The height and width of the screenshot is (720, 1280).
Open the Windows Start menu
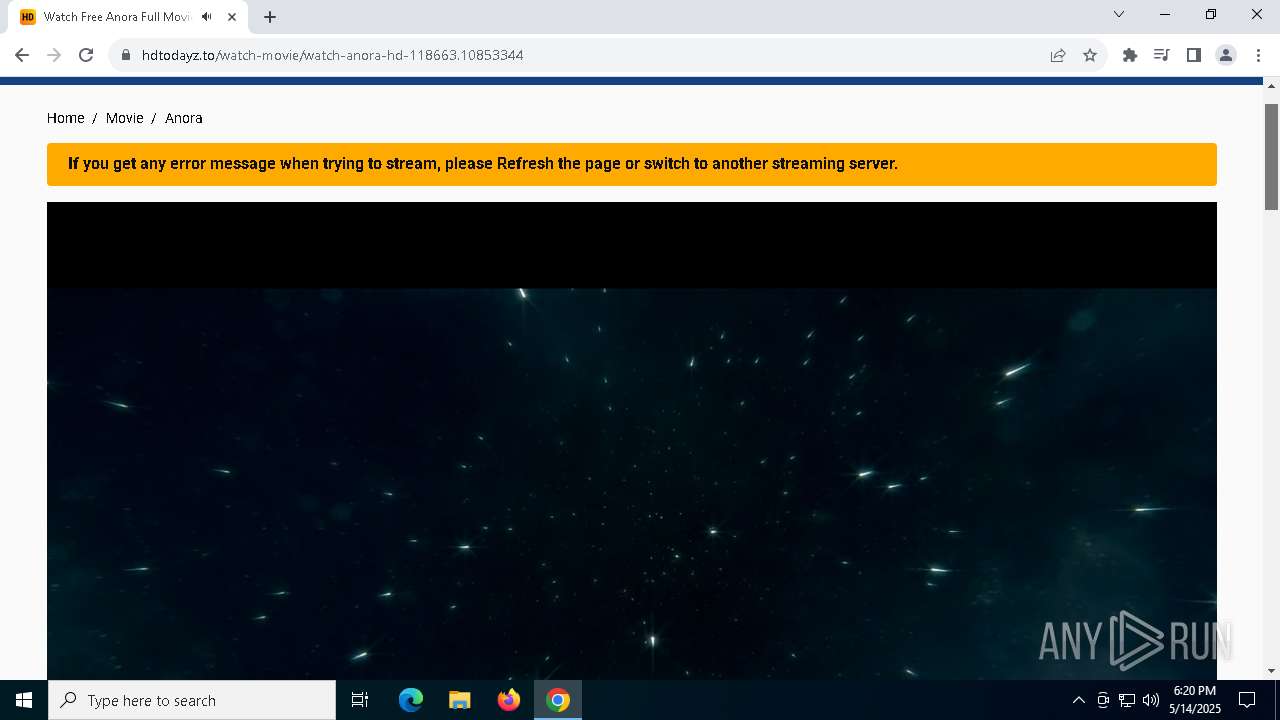[x=24, y=700]
